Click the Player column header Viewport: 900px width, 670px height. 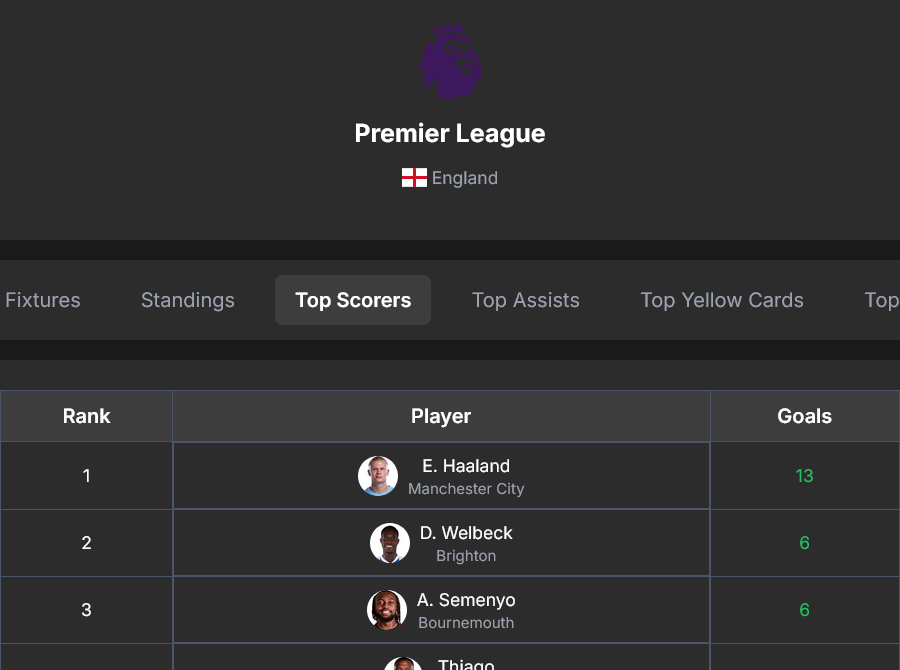click(441, 416)
